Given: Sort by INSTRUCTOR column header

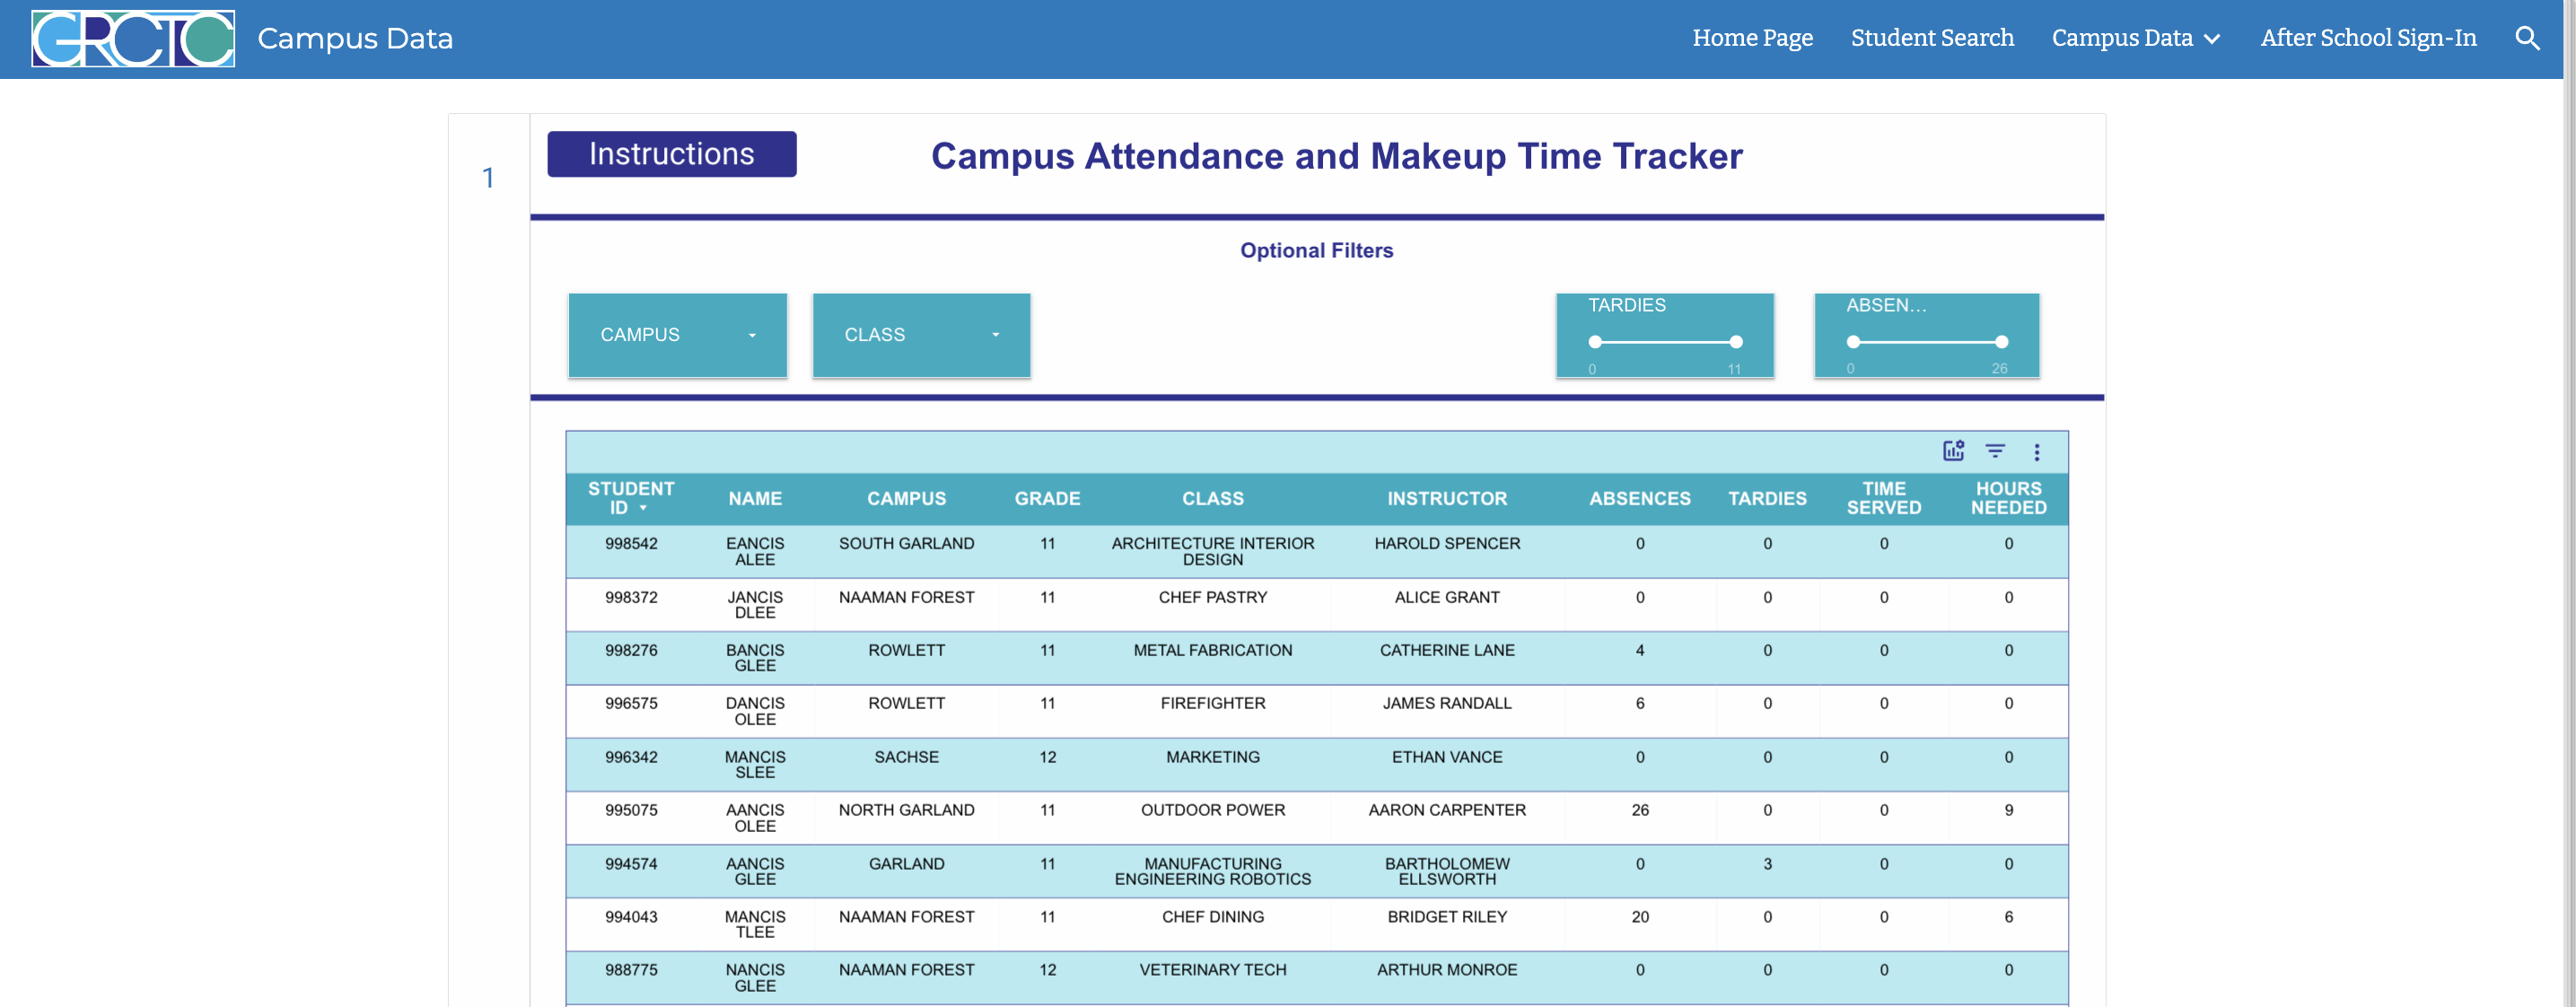Looking at the screenshot, I should (x=1447, y=498).
